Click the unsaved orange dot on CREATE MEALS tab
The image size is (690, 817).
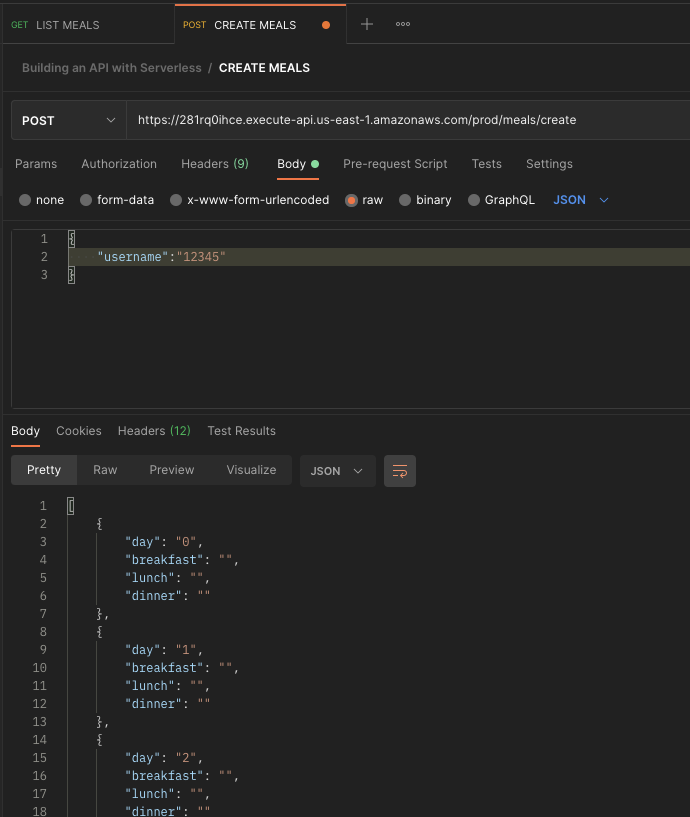coord(326,25)
